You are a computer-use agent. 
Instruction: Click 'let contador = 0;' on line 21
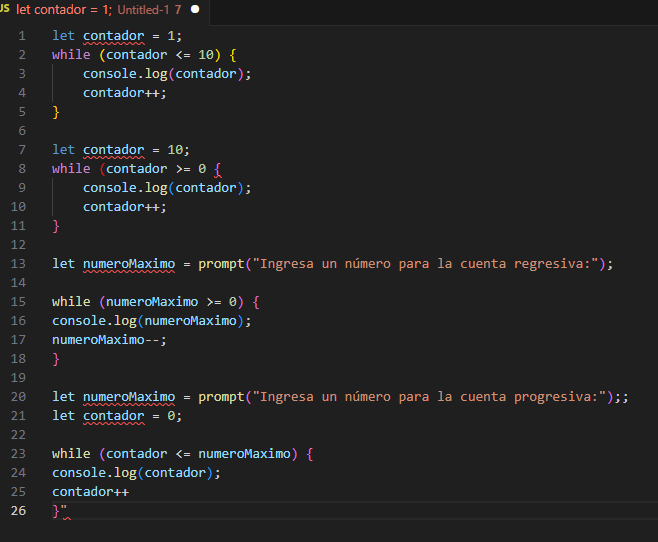point(117,416)
